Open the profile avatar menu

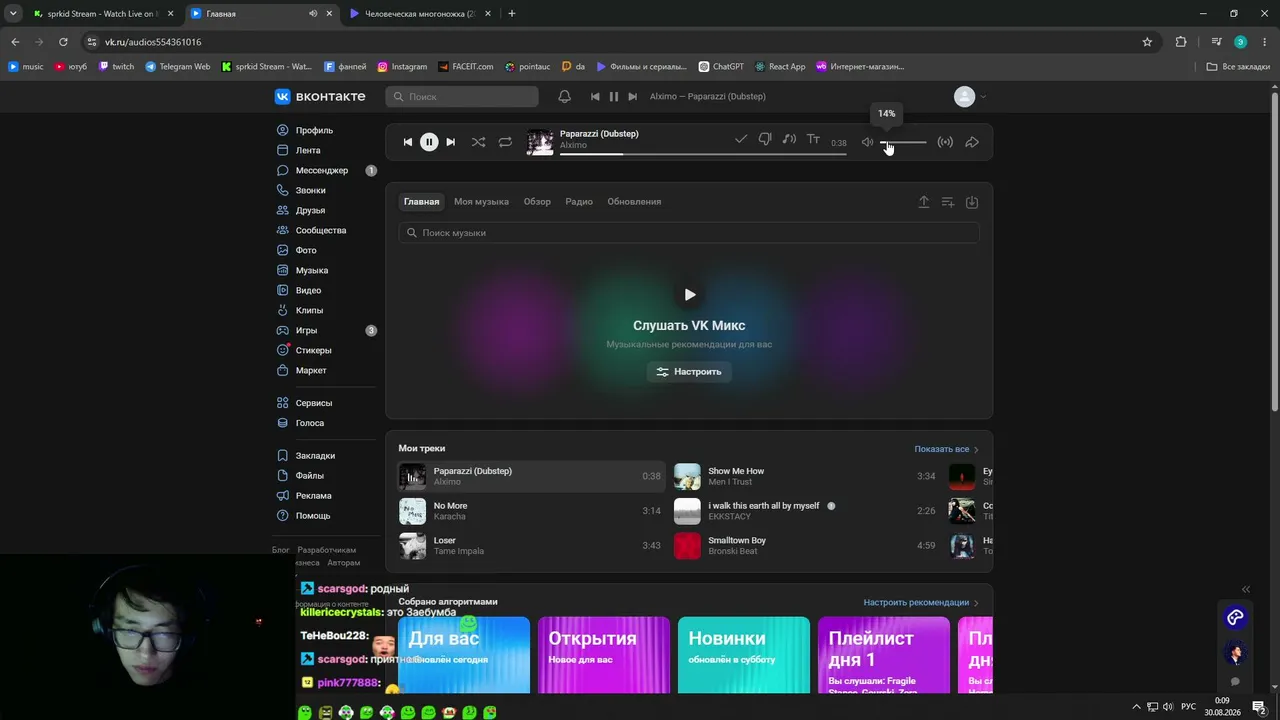tap(970, 96)
